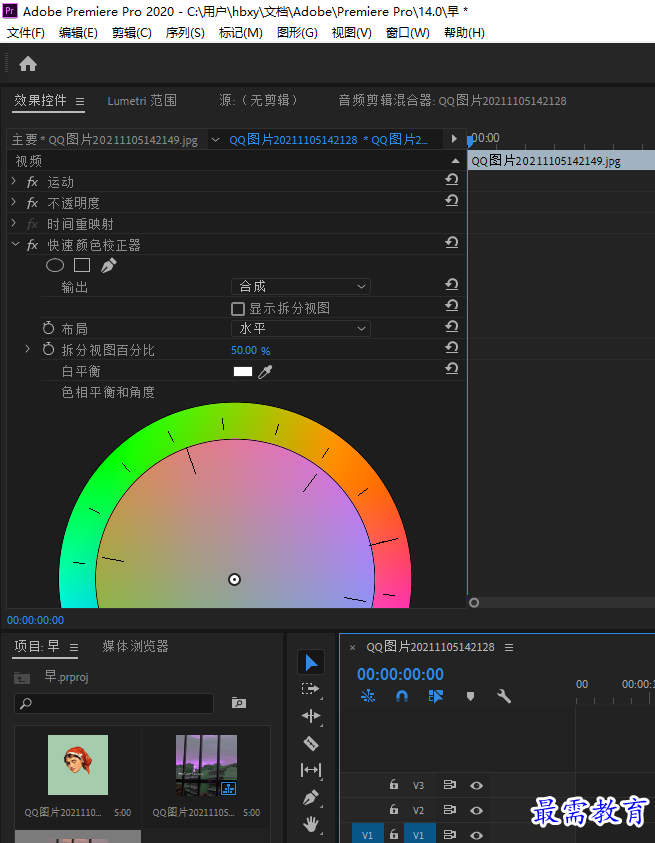The height and width of the screenshot is (843, 655).
Task: Toggle lock on V2 track
Action: pos(394,809)
